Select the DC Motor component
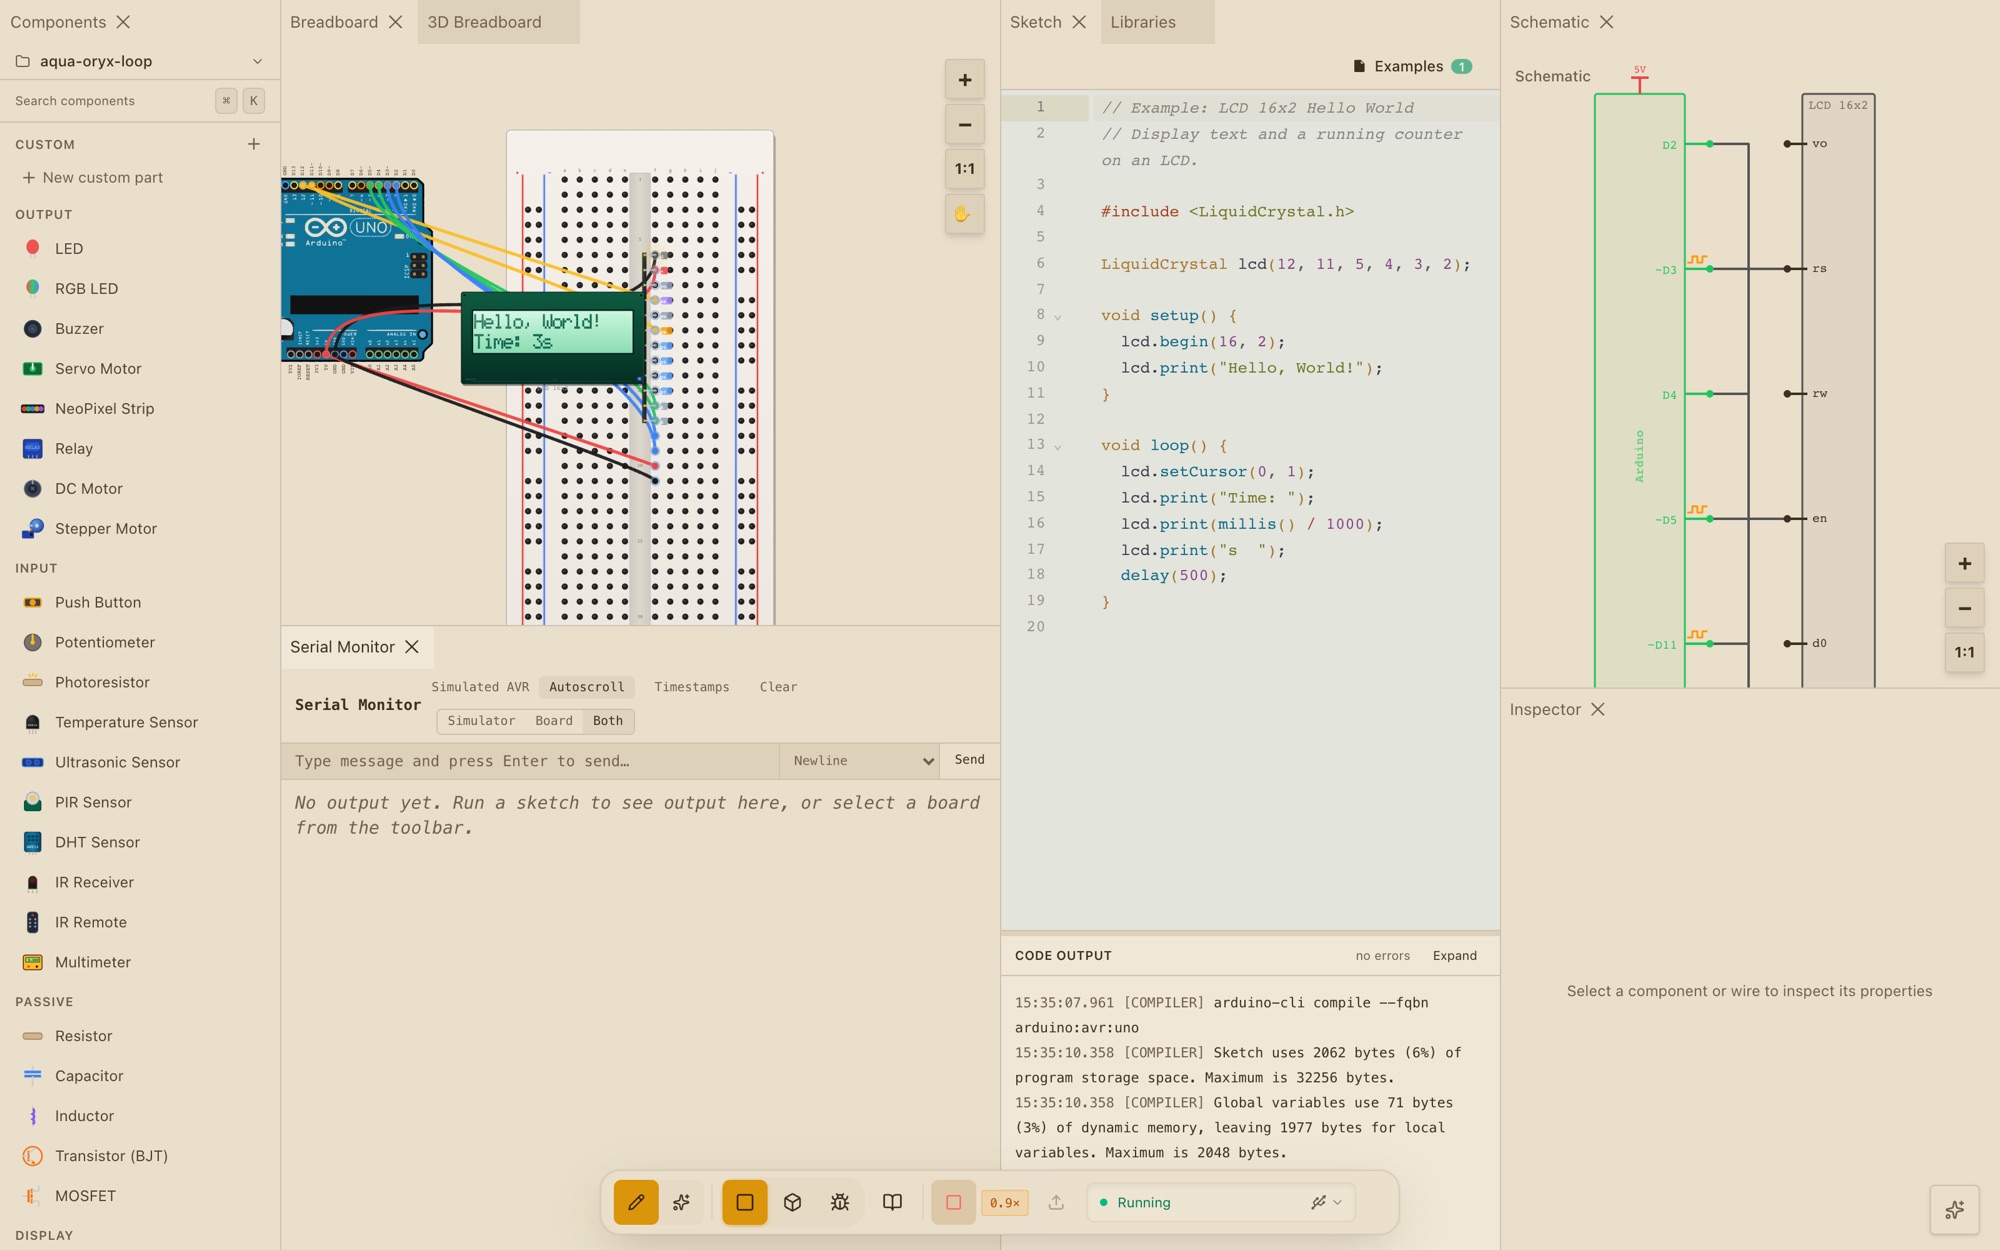The width and height of the screenshot is (2000, 1250). (x=140, y=488)
